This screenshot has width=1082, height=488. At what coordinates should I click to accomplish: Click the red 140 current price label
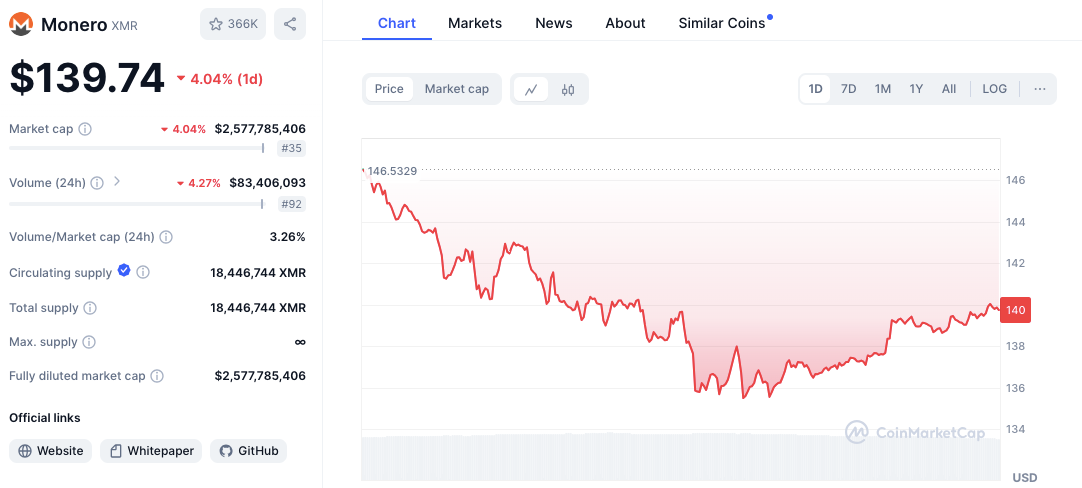pos(1015,310)
